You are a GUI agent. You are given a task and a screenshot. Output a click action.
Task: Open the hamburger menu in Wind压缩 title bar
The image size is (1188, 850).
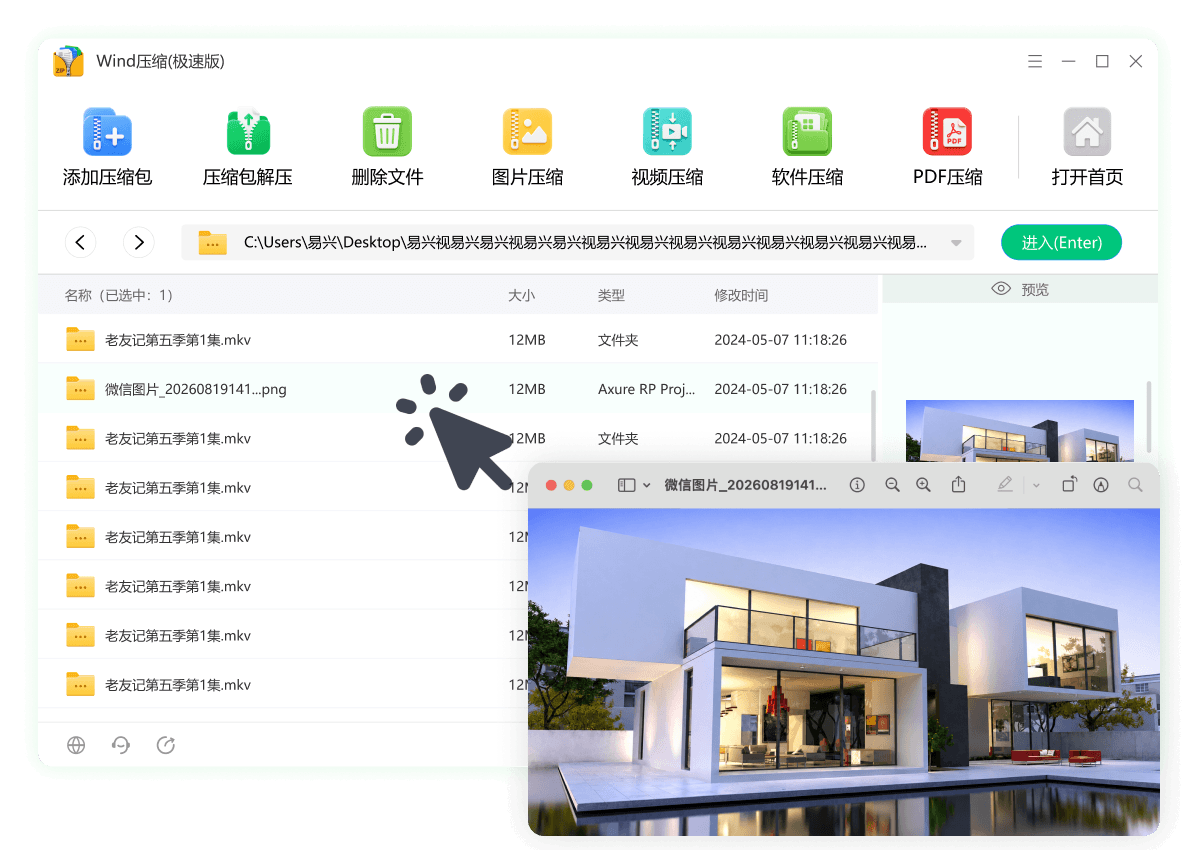(x=1035, y=61)
